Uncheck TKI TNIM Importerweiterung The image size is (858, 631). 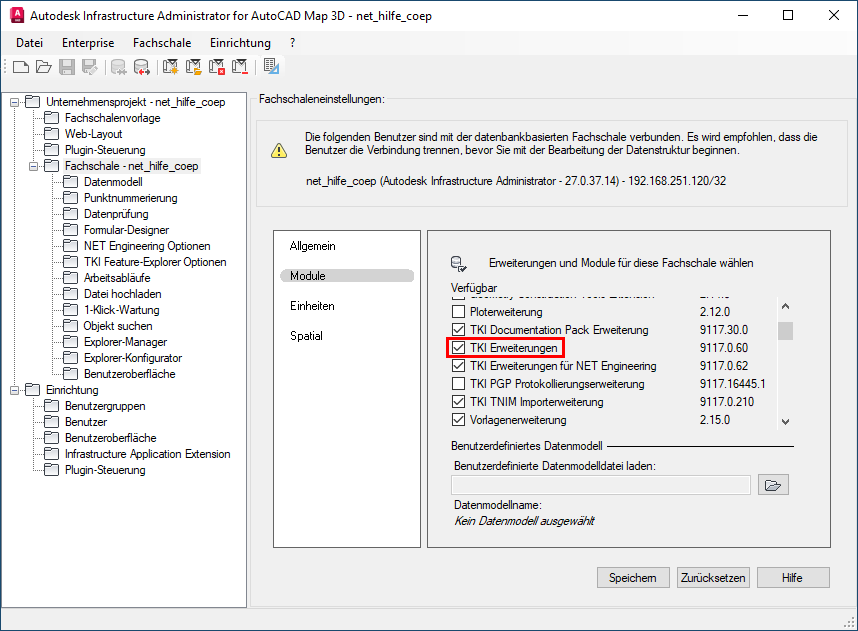point(459,402)
